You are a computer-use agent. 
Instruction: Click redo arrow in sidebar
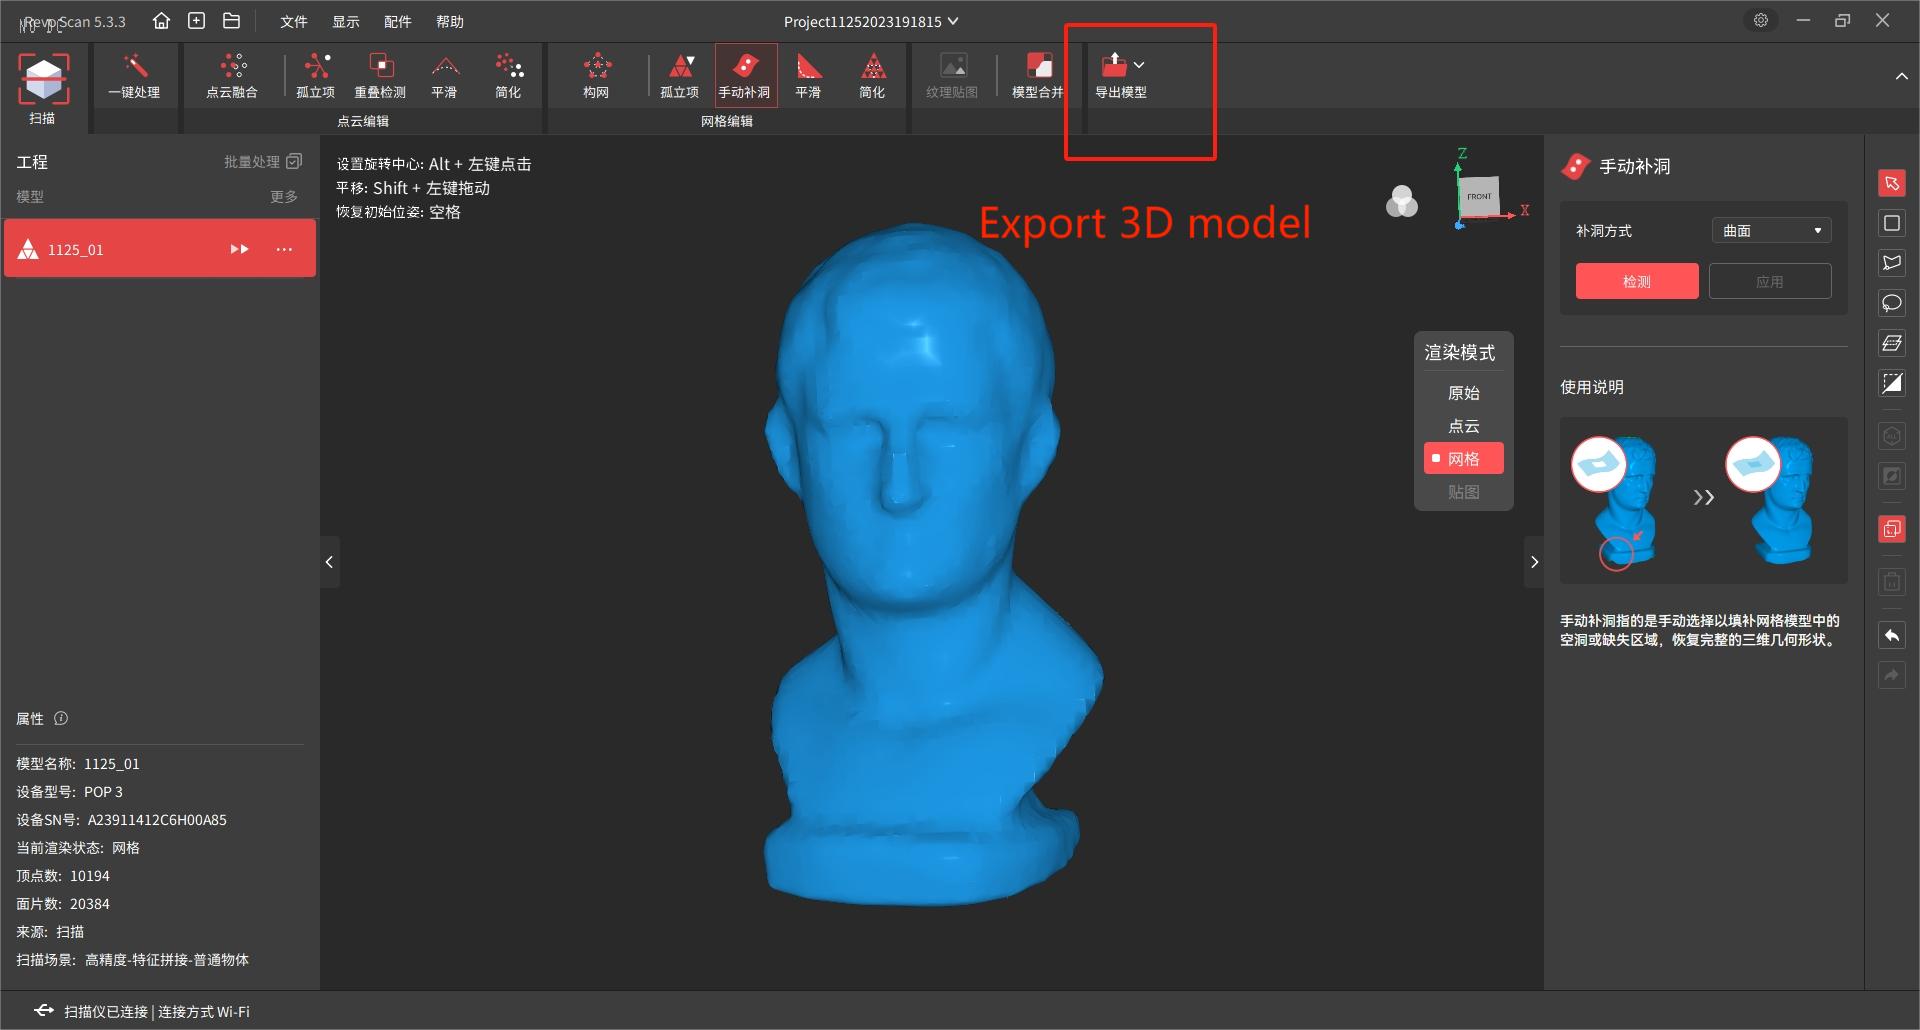coord(1892,676)
